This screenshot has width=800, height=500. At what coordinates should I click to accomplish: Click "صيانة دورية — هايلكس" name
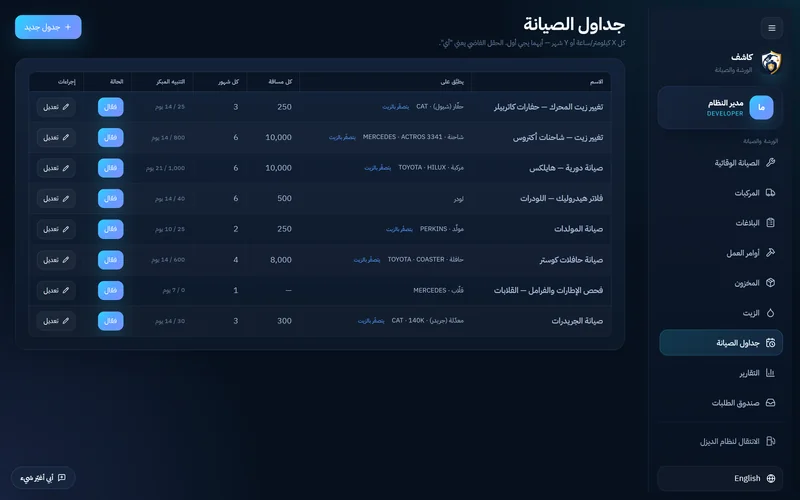[566, 168]
